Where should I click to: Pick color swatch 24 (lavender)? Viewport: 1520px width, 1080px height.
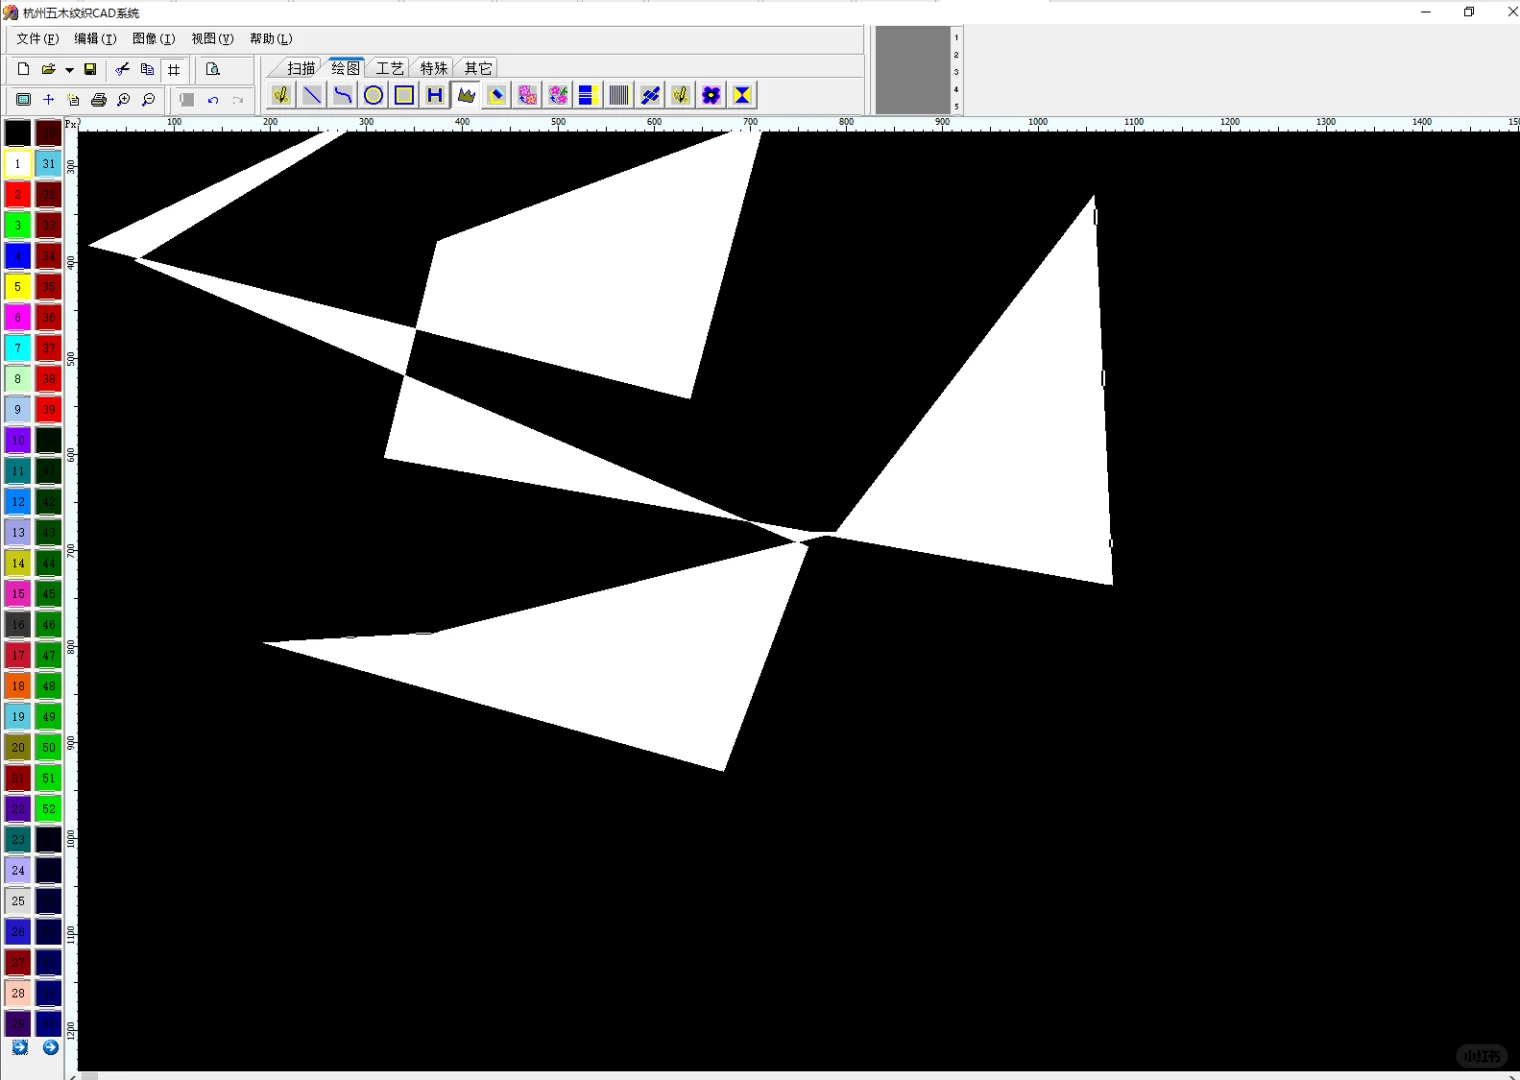(17, 870)
